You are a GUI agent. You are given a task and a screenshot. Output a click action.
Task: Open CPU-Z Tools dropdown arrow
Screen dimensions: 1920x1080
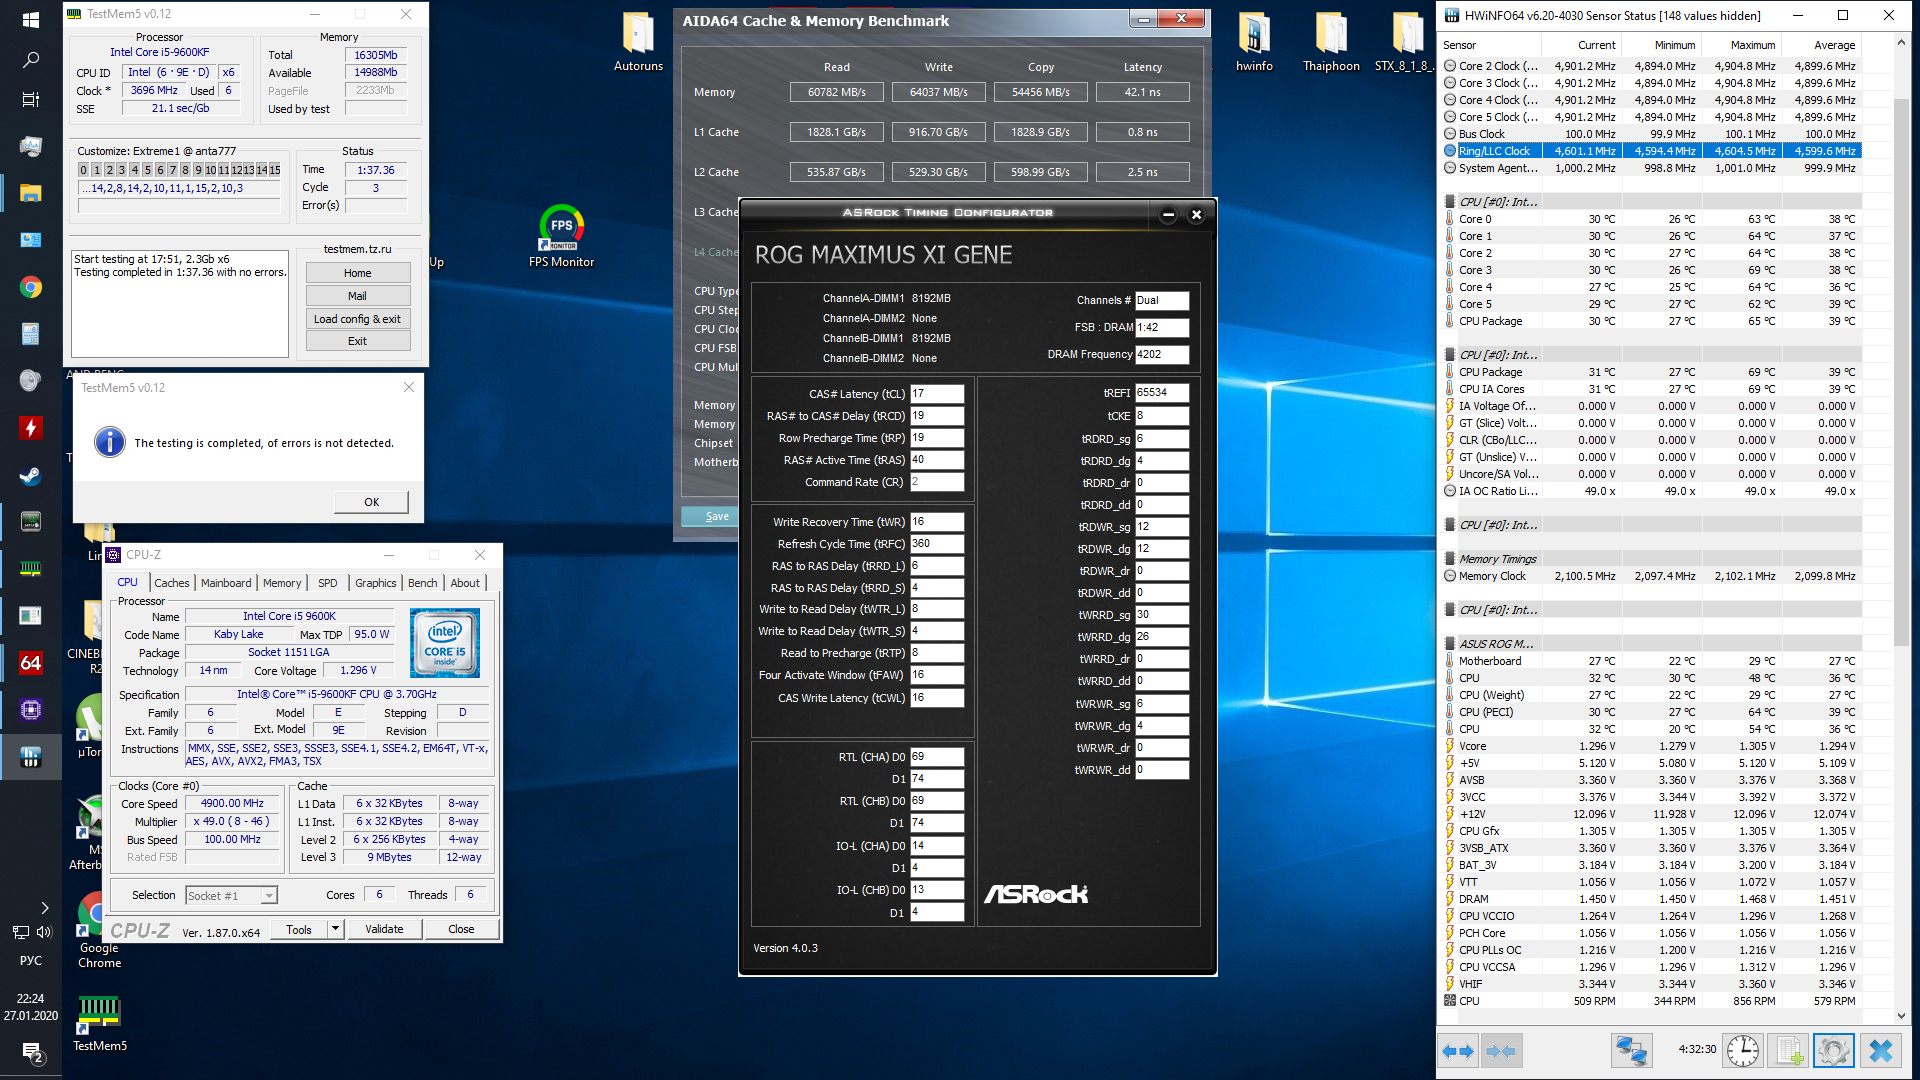click(x=336, y=929)
